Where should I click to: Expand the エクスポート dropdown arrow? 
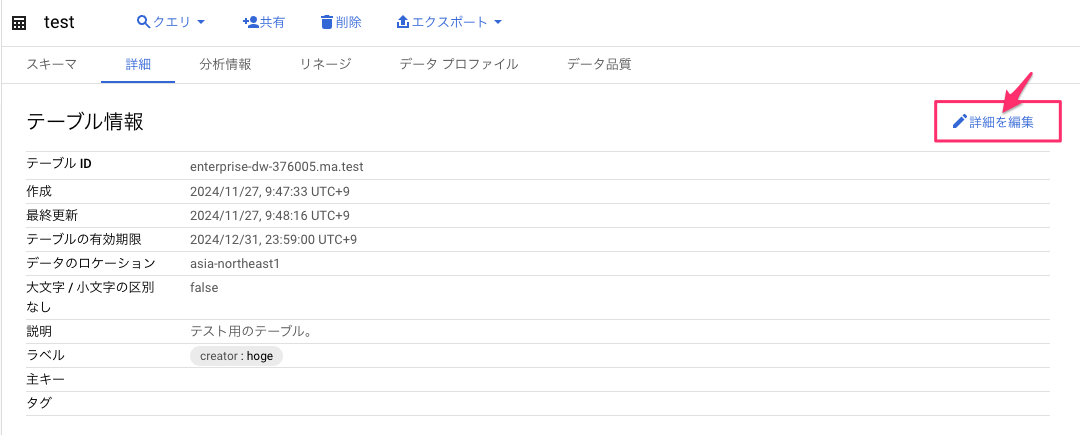click(x=498, y=22)
